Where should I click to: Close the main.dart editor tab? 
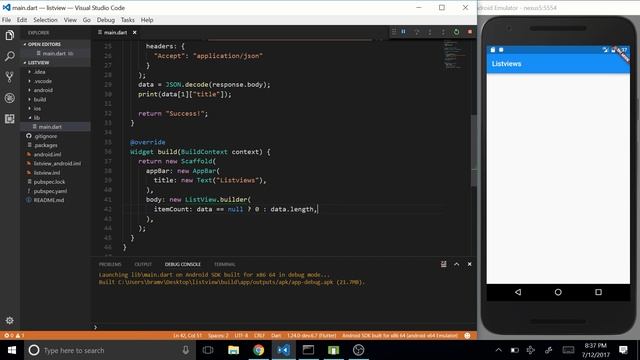[x=134, y=32]
